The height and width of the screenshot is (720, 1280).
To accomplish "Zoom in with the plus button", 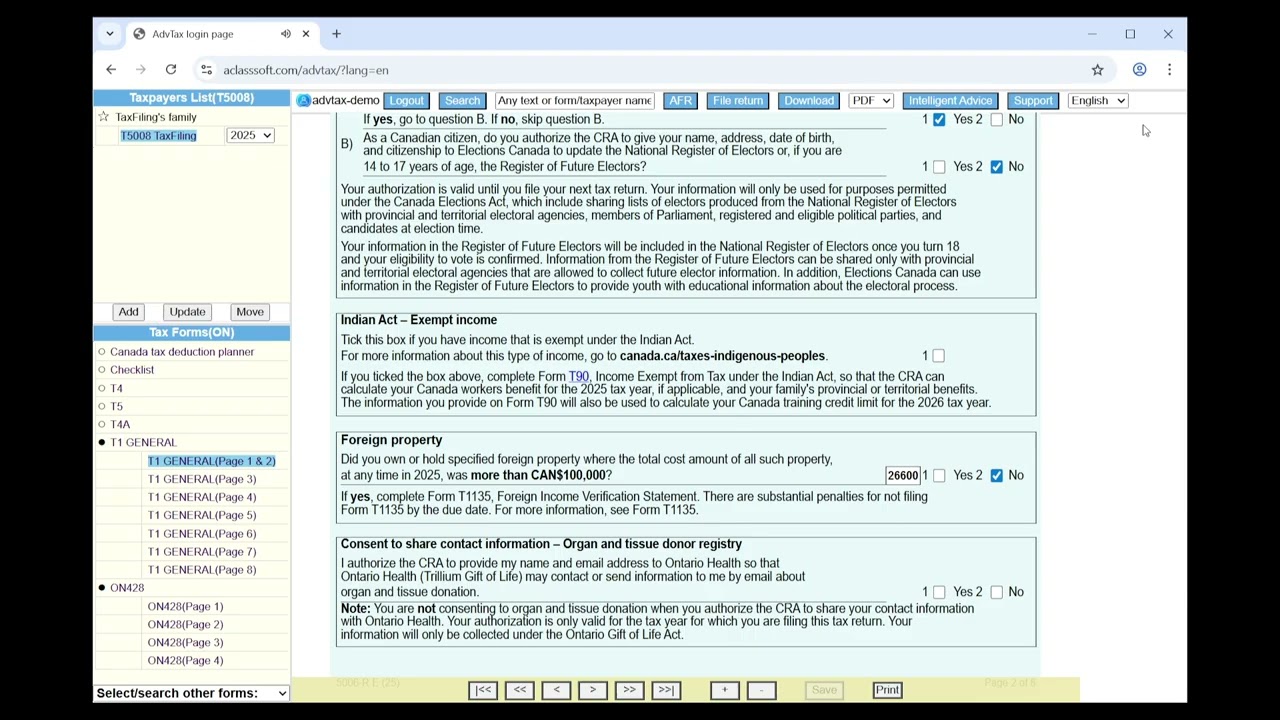I will pyautogui.click(x=725, y=690).
